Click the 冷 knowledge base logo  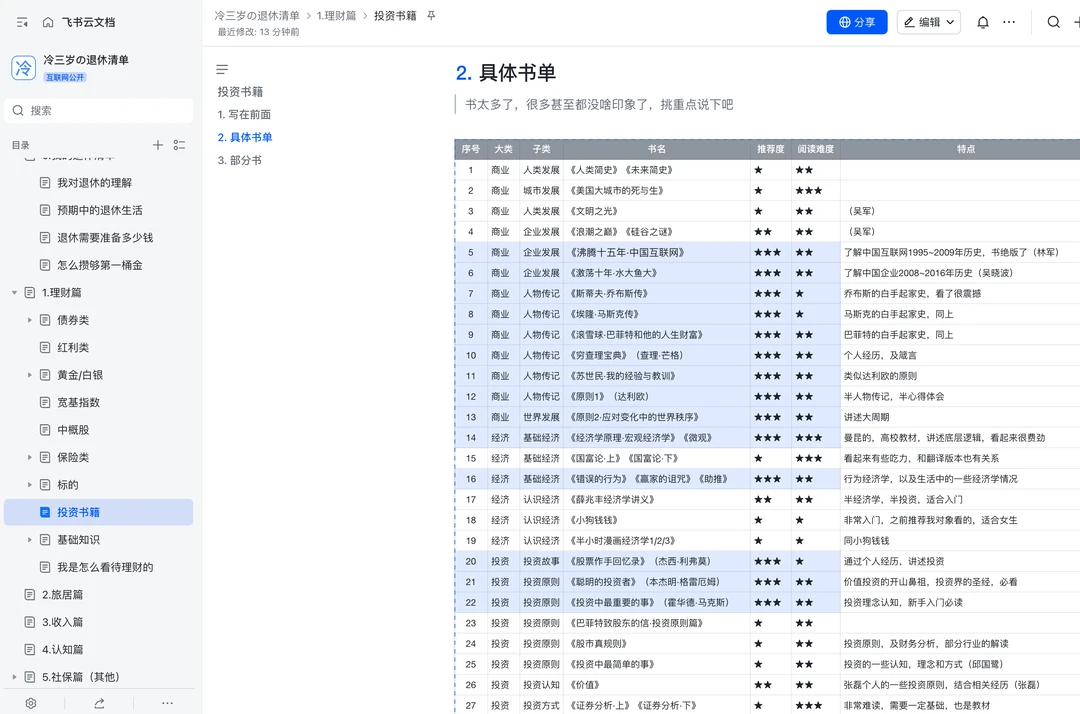pyautogui.click(x=23, y=67)
